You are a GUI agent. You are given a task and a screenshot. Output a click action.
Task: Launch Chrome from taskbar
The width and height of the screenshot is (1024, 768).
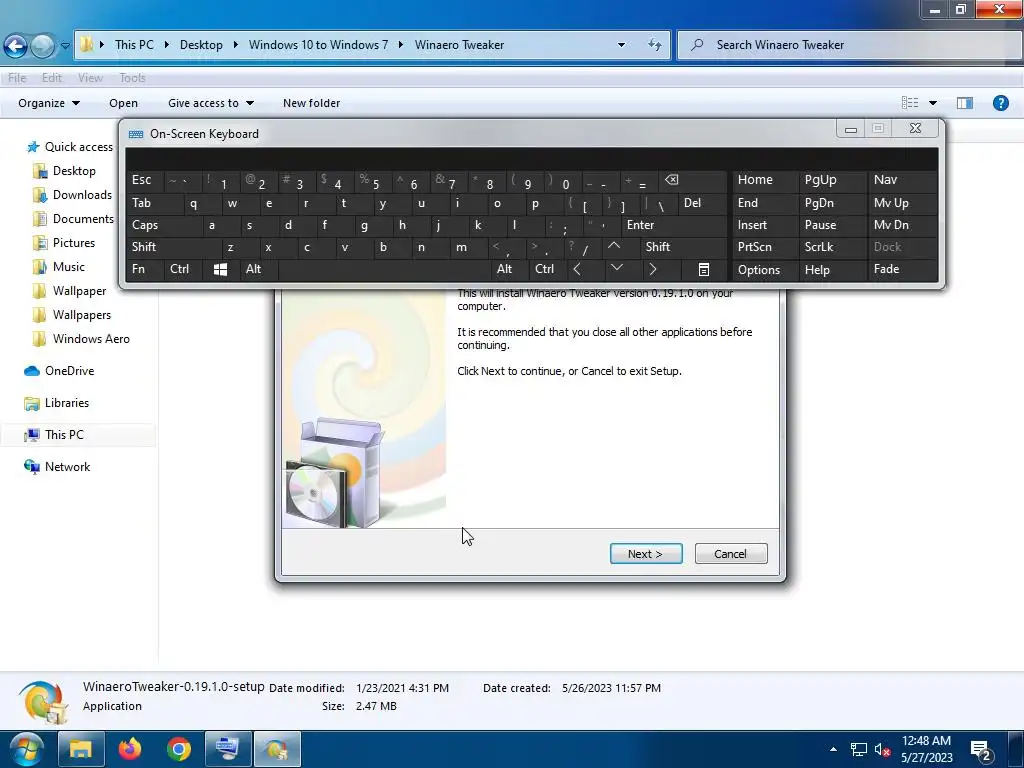tap(178, 748)
